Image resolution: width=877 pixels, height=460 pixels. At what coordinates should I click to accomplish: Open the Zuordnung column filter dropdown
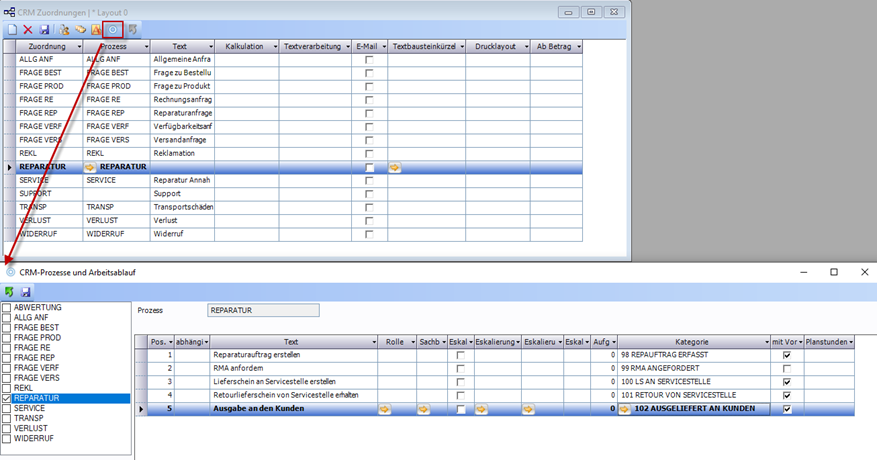77,47
